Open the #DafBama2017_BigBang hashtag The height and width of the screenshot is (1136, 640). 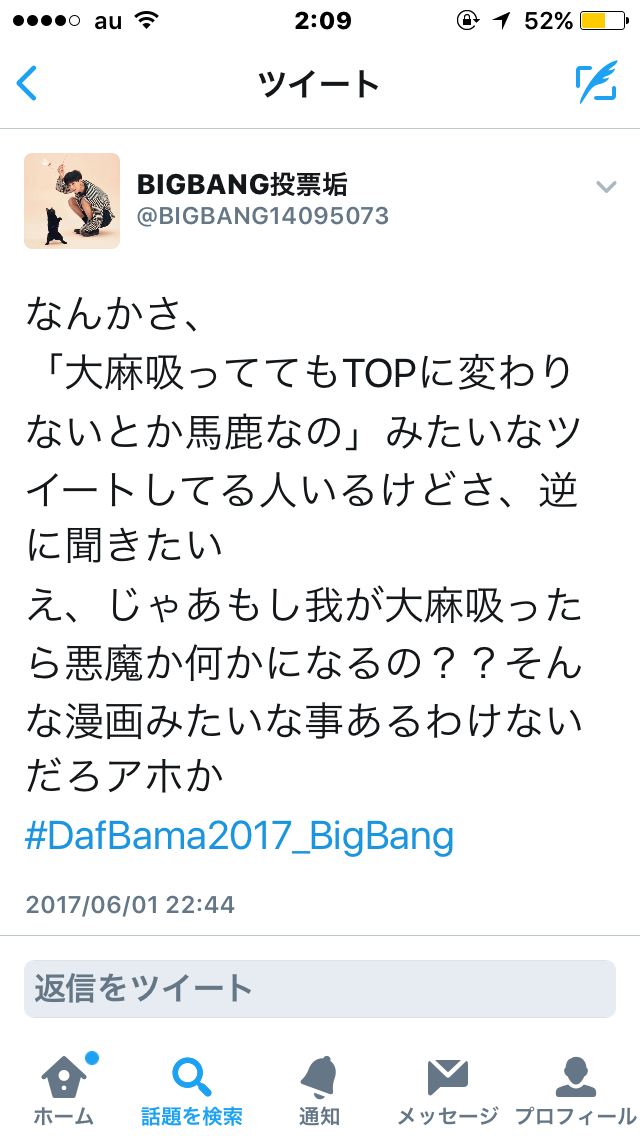[239, 838]
